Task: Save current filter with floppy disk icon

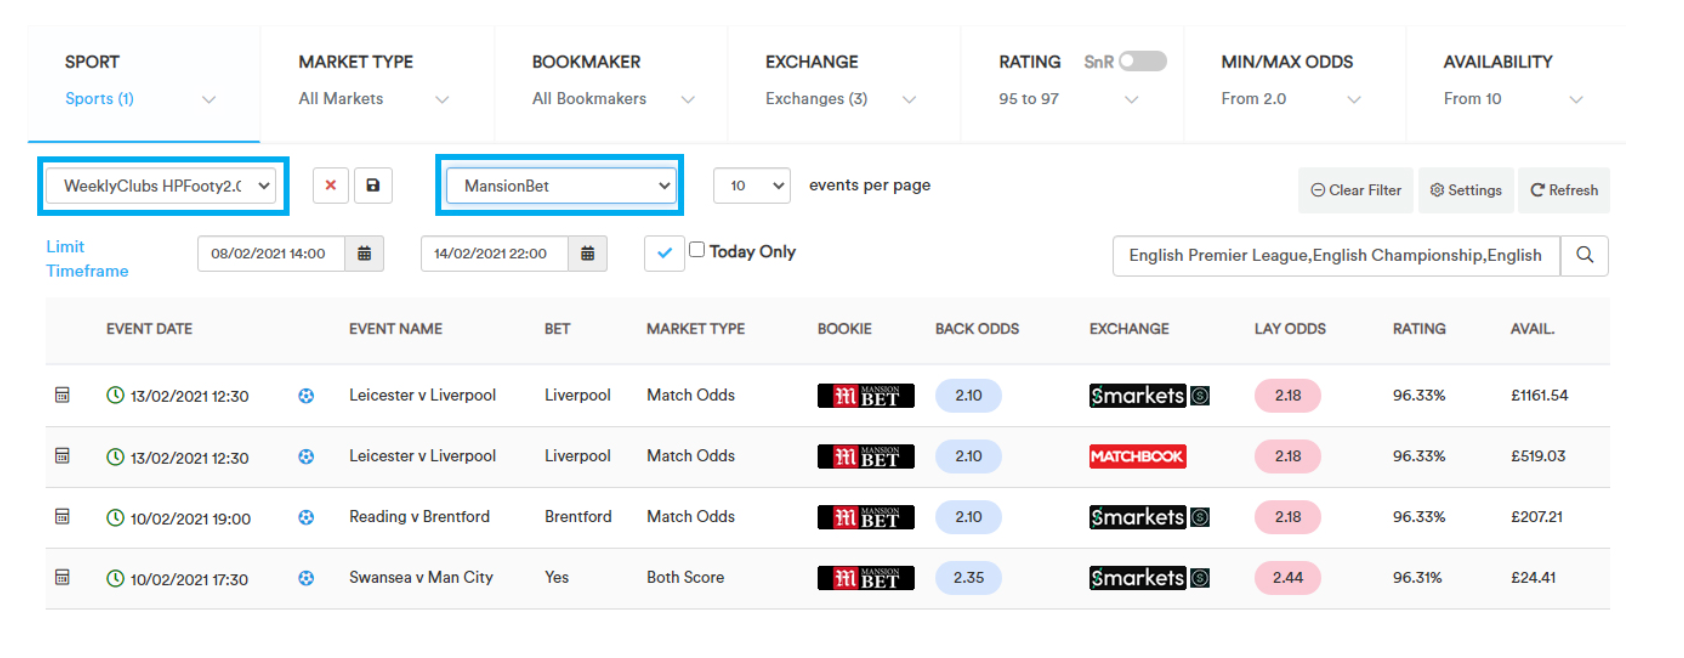Action: (x=373, y=185)
